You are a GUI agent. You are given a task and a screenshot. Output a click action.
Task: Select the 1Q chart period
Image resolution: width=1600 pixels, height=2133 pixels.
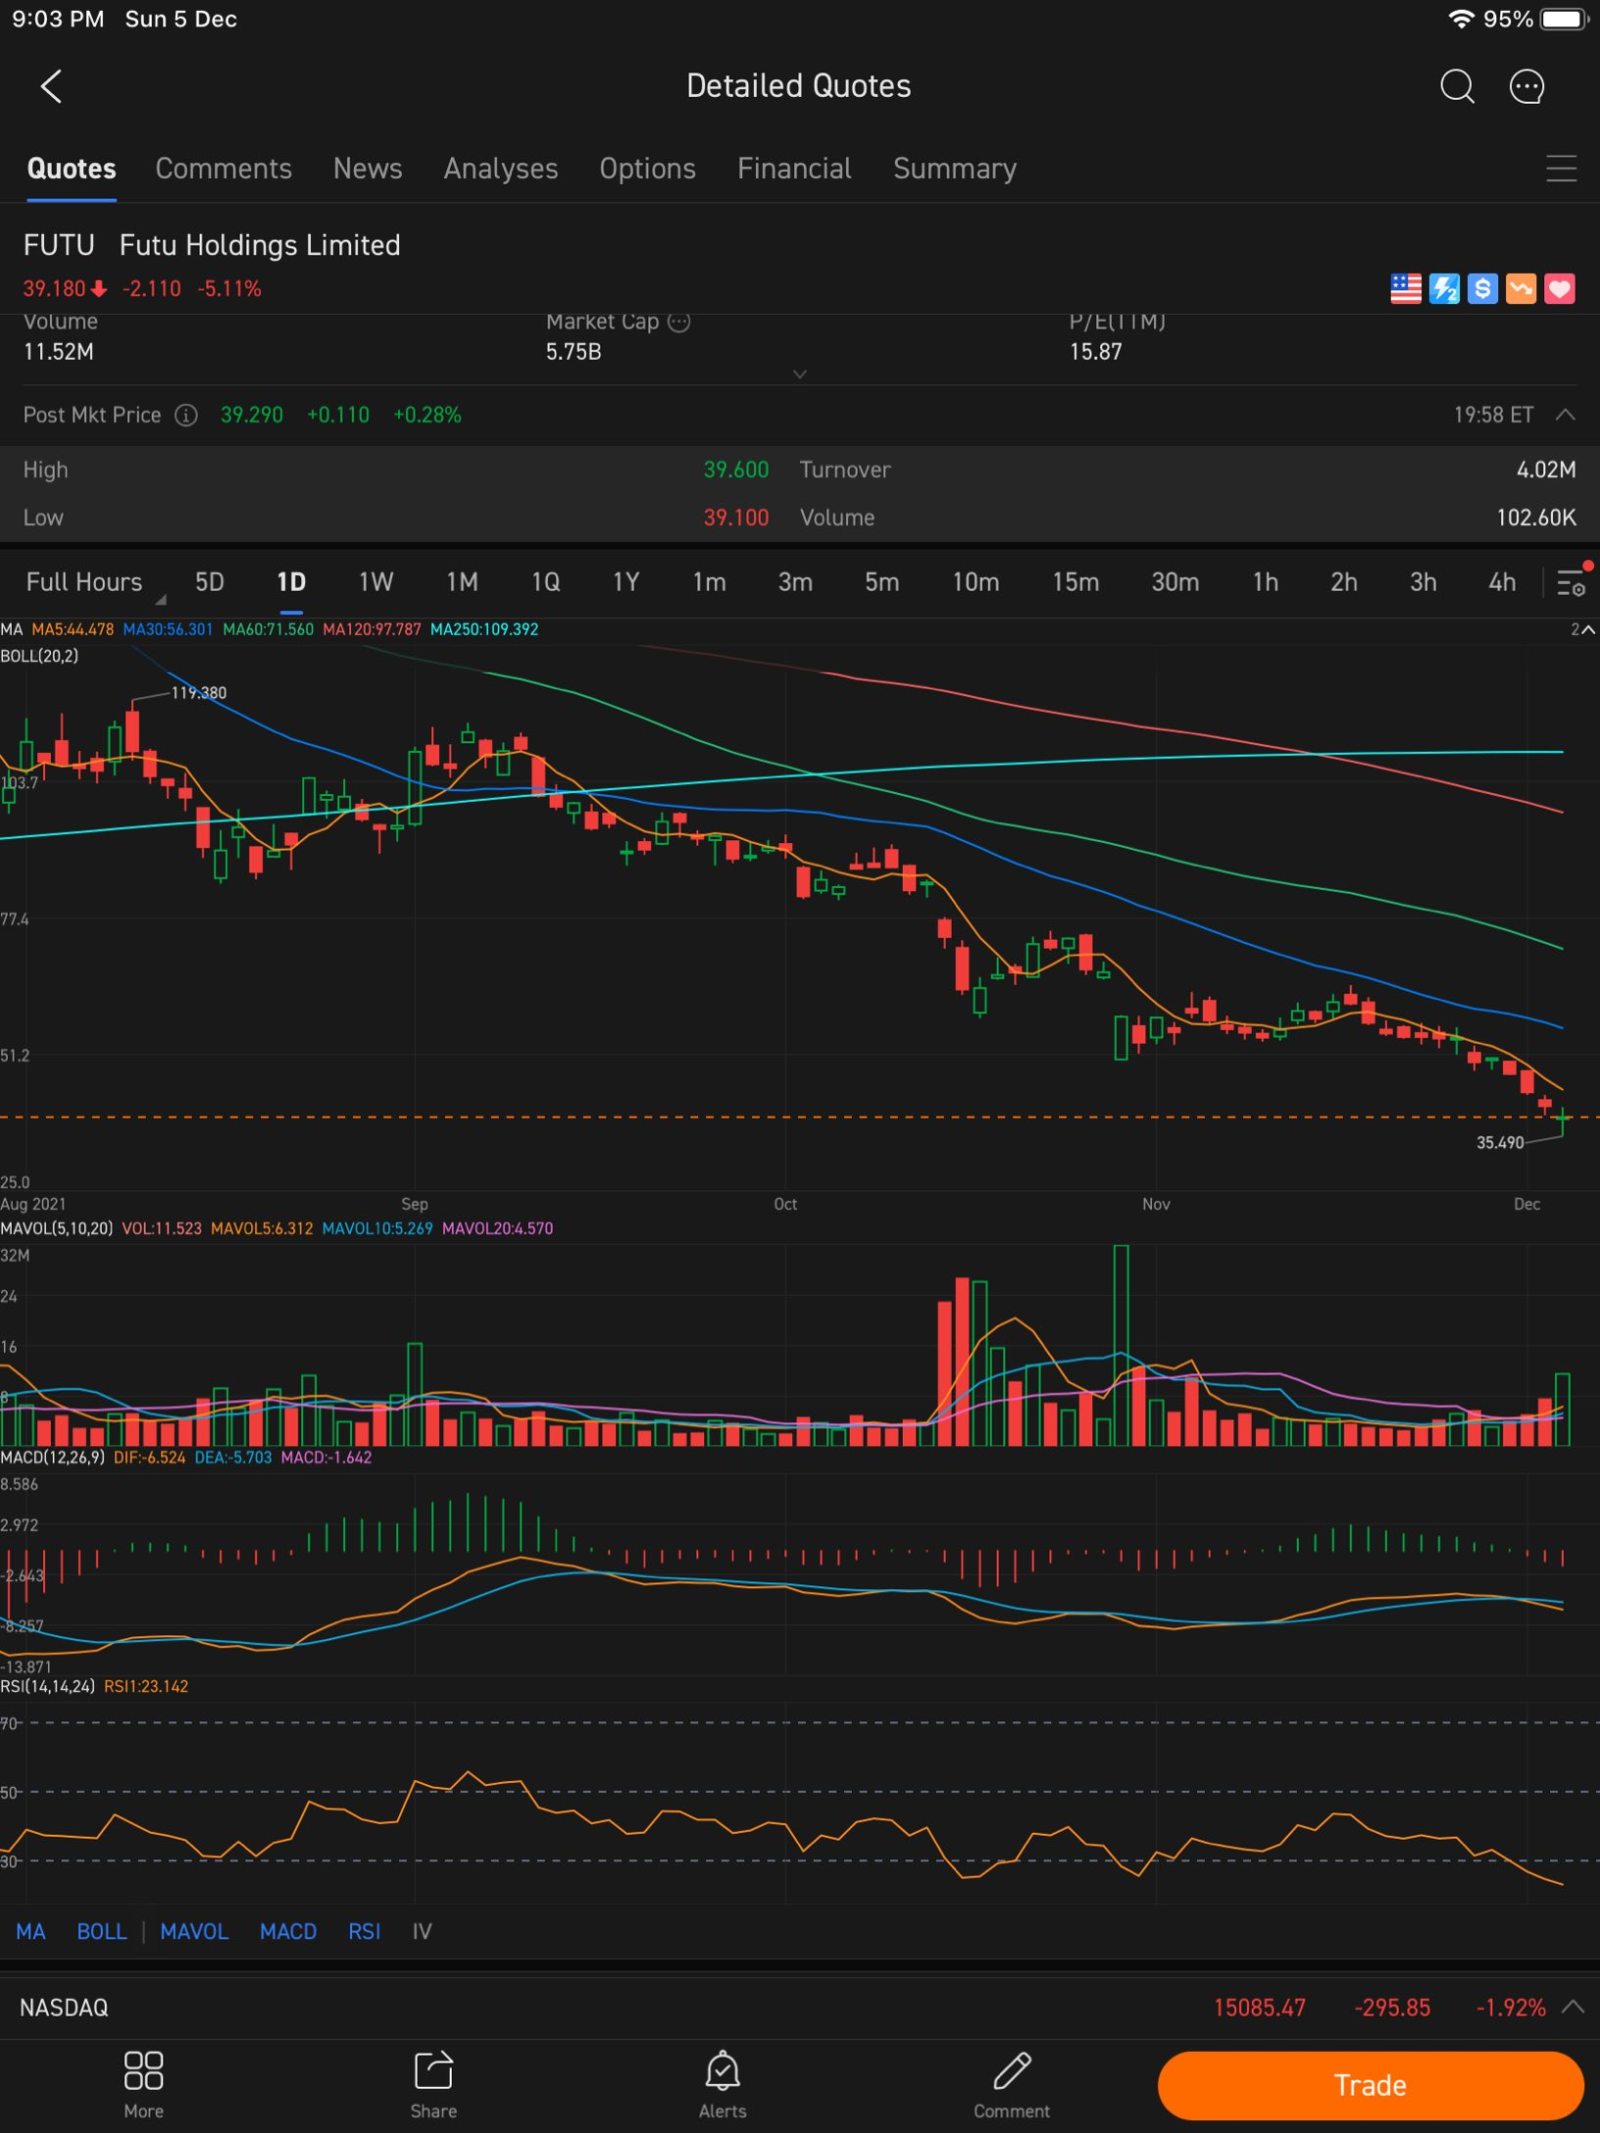tap(545, 582)
